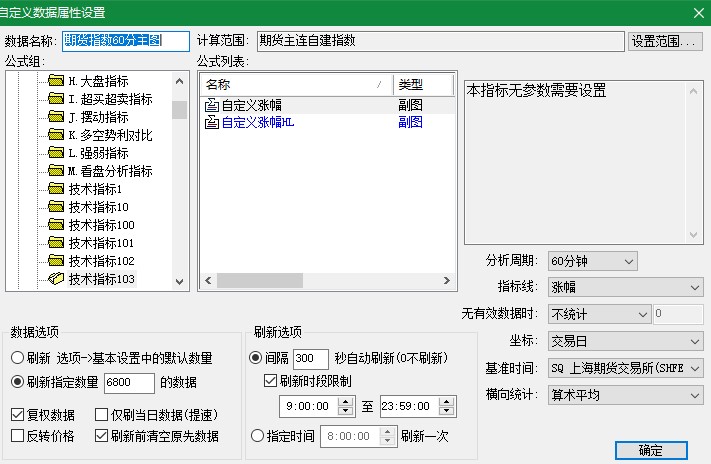The image size is (711, 464).
Task: Click end time field 23:59:00
Action: tap(409, 406)
